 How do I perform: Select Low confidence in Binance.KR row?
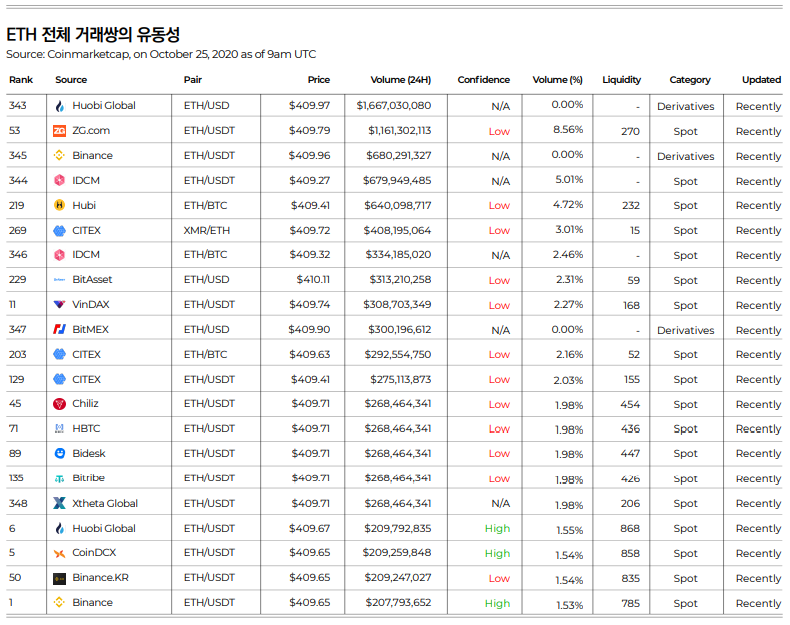(499, 579)
